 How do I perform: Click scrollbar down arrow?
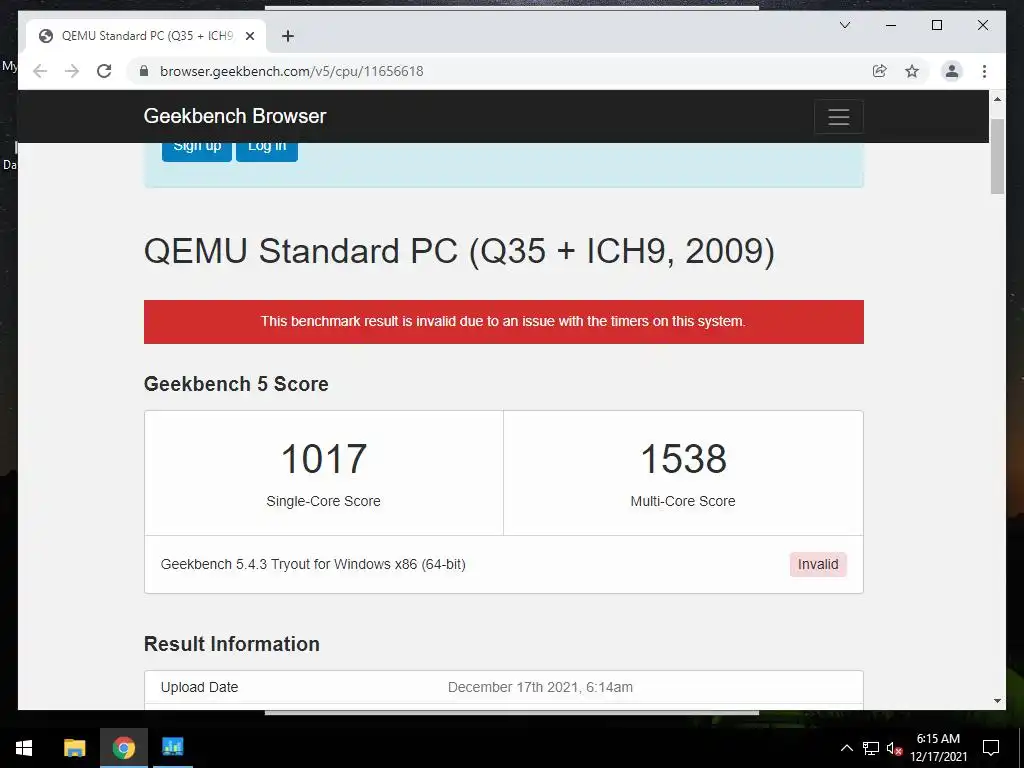tap(997, 701)
